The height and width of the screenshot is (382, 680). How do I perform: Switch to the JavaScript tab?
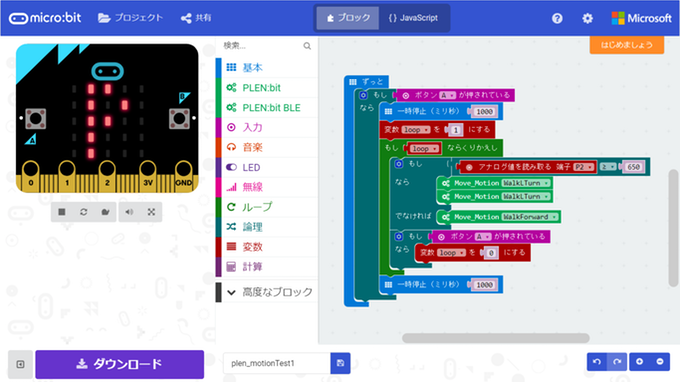414,18
